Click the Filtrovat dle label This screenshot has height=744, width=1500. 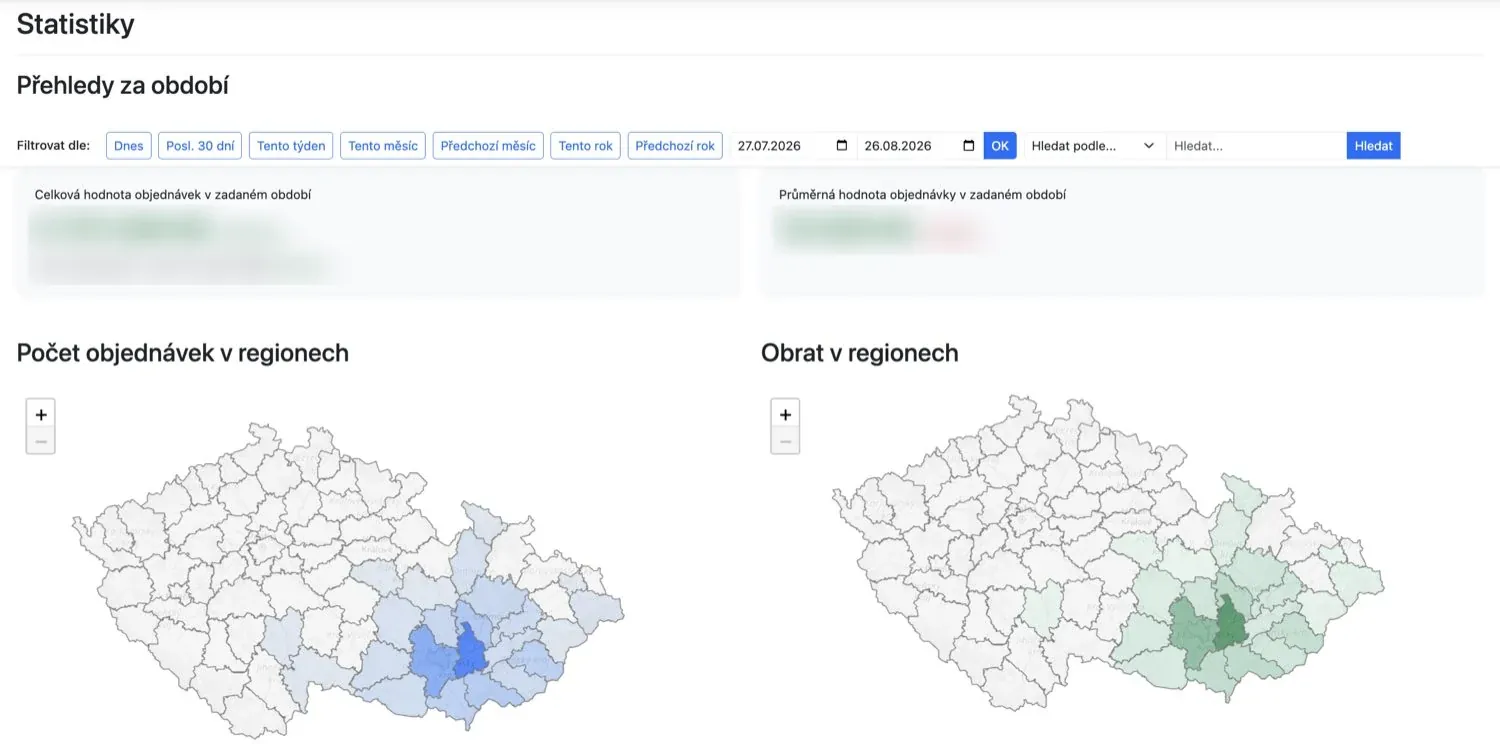tap(53, 146)
